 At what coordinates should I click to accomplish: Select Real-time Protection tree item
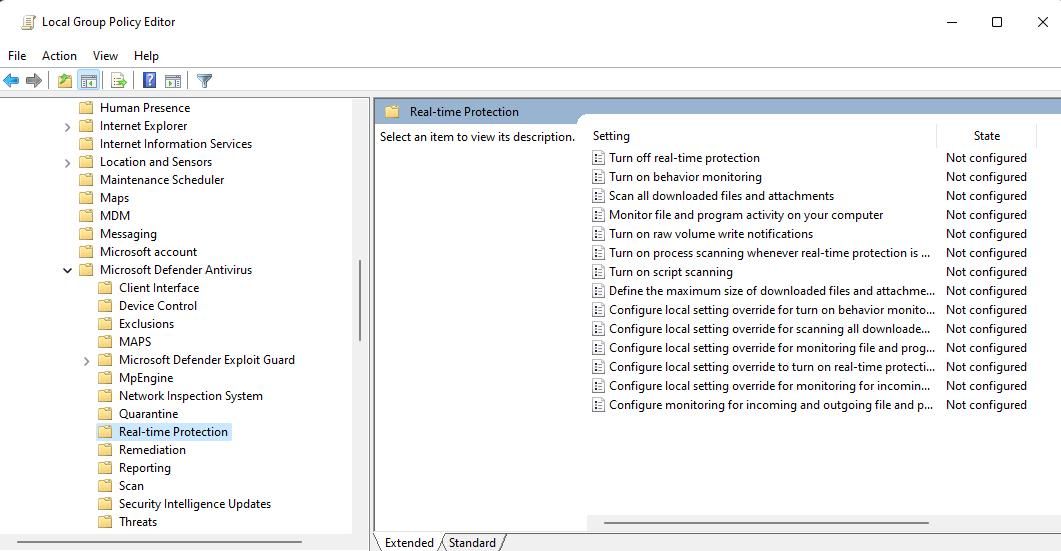(173, 432)
